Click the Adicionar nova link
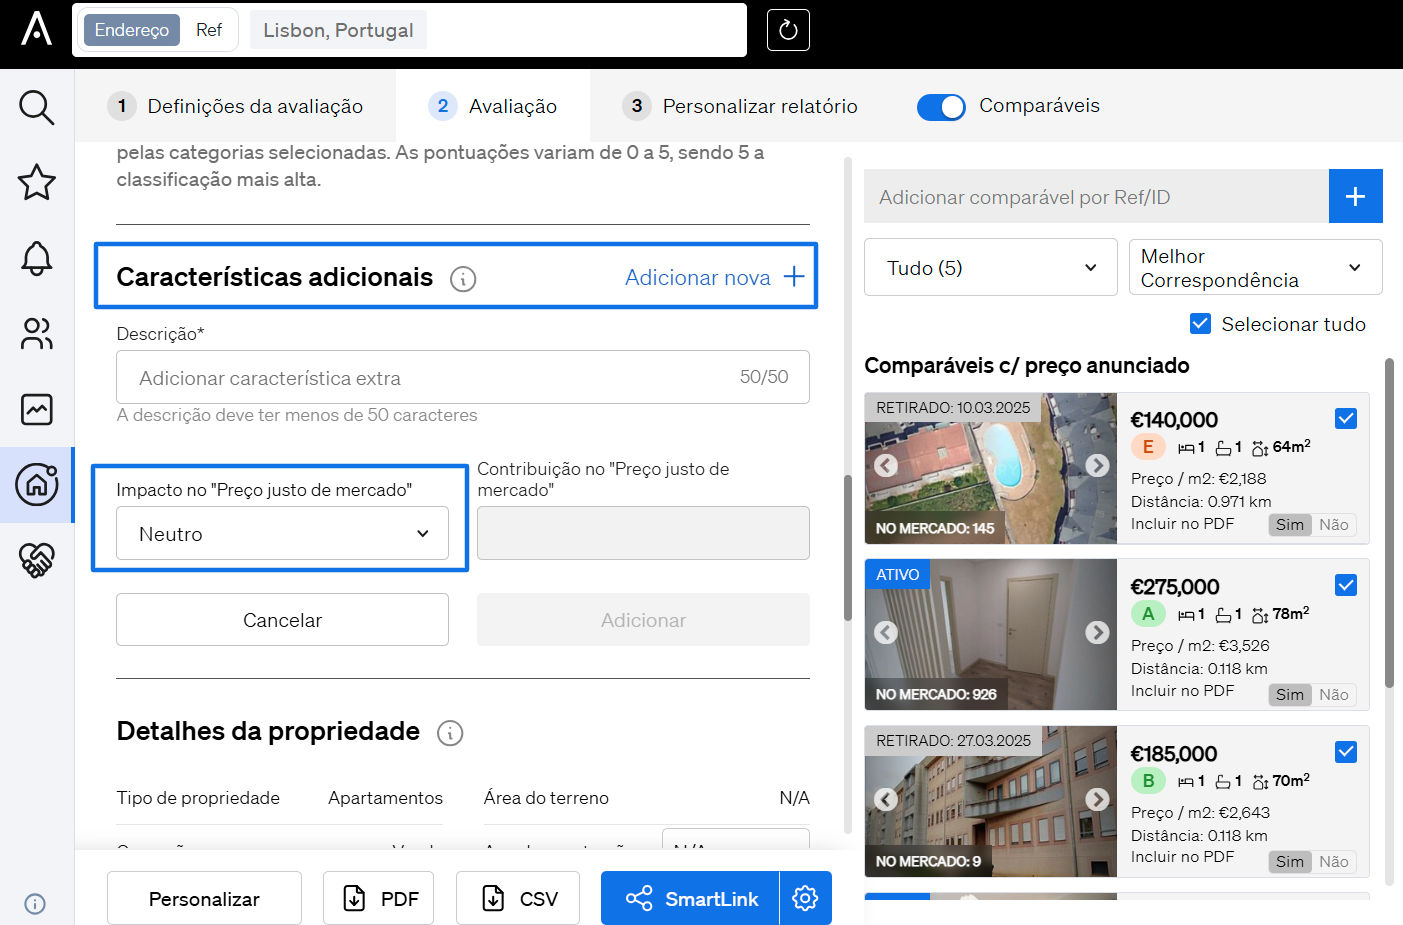This screenshot has height=925, width=1403. point(714,277)
